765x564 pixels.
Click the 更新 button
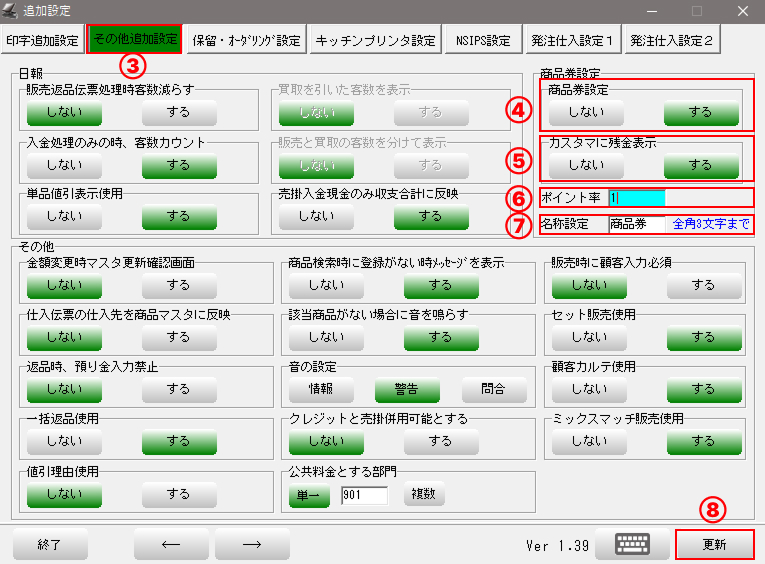pyautogui.click(x=714, y=545)
